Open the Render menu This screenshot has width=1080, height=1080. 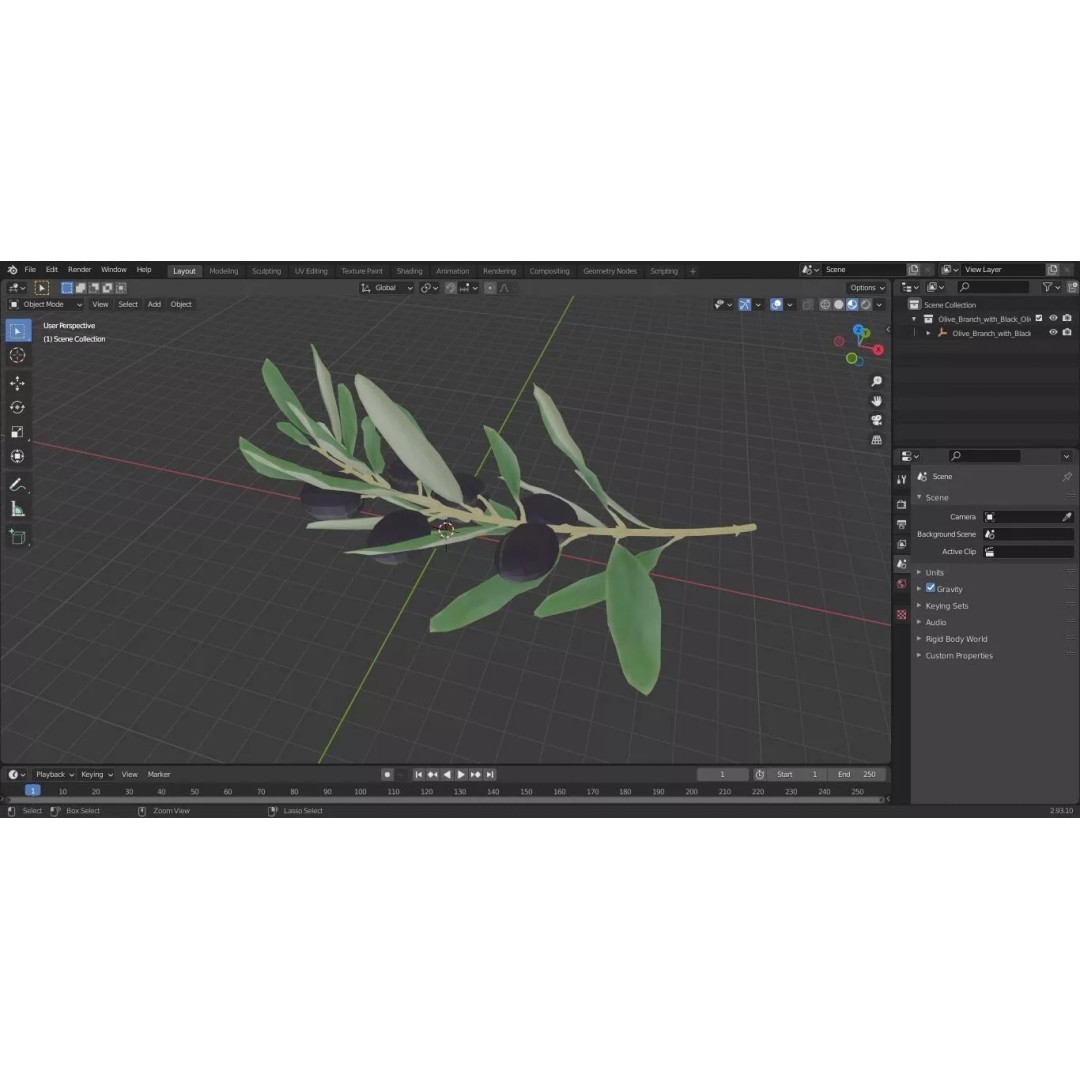[x=79, y=270]
